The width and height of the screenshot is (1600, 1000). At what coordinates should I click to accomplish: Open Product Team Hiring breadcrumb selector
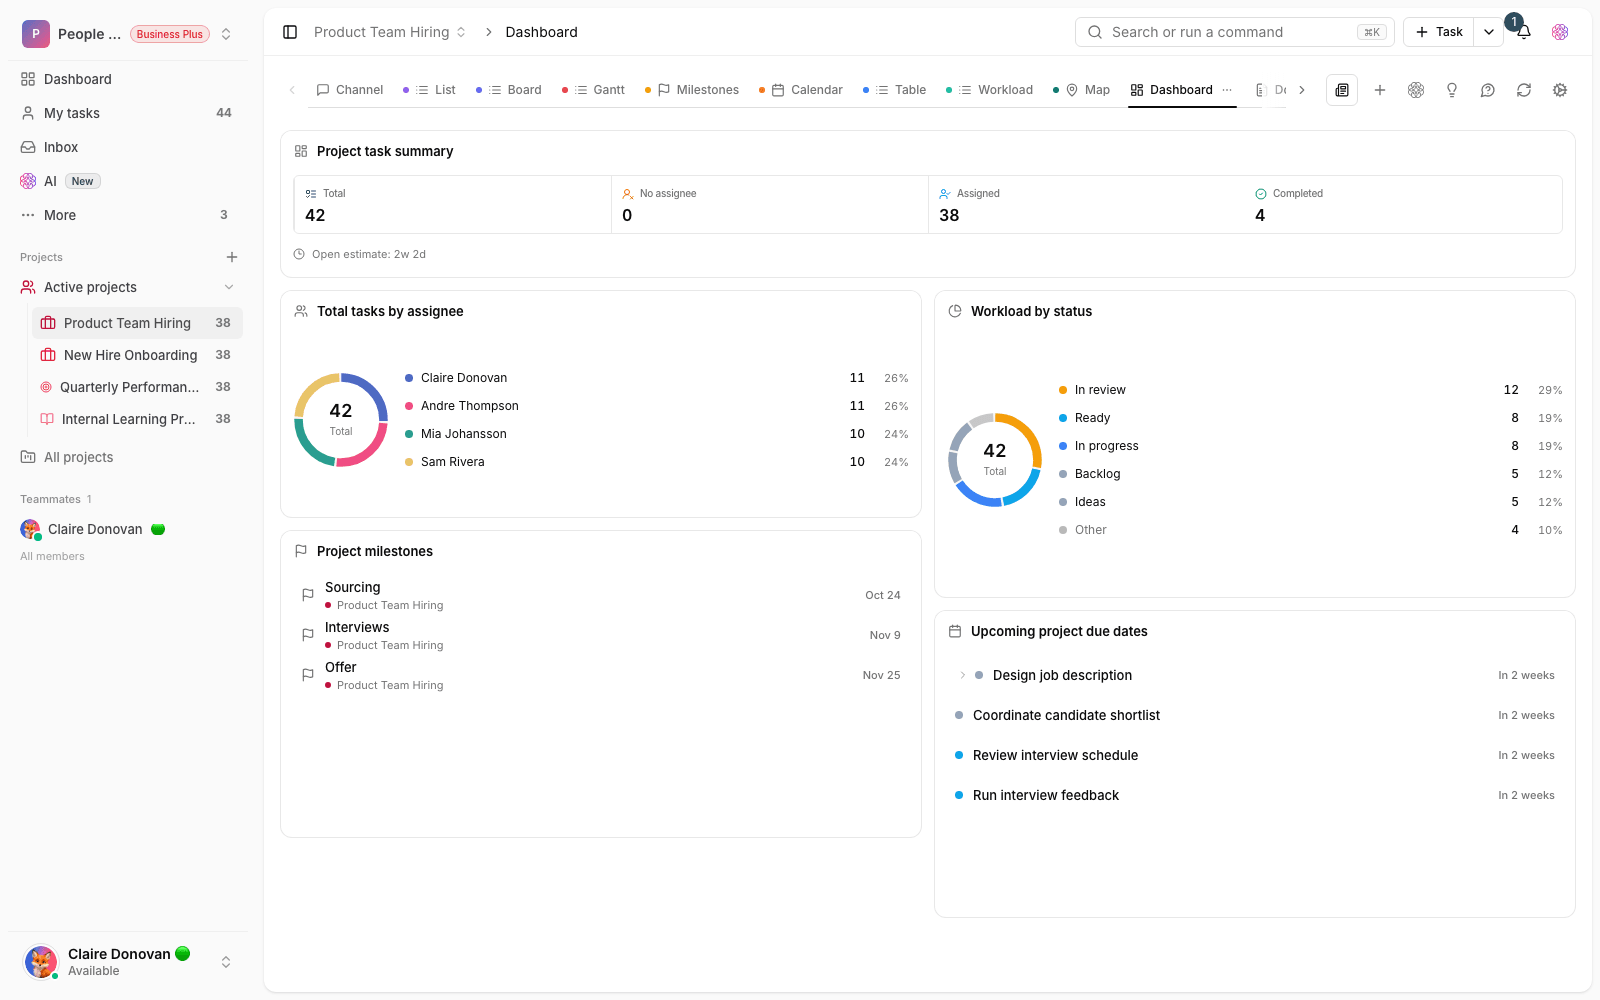click(x=390, y=32)
